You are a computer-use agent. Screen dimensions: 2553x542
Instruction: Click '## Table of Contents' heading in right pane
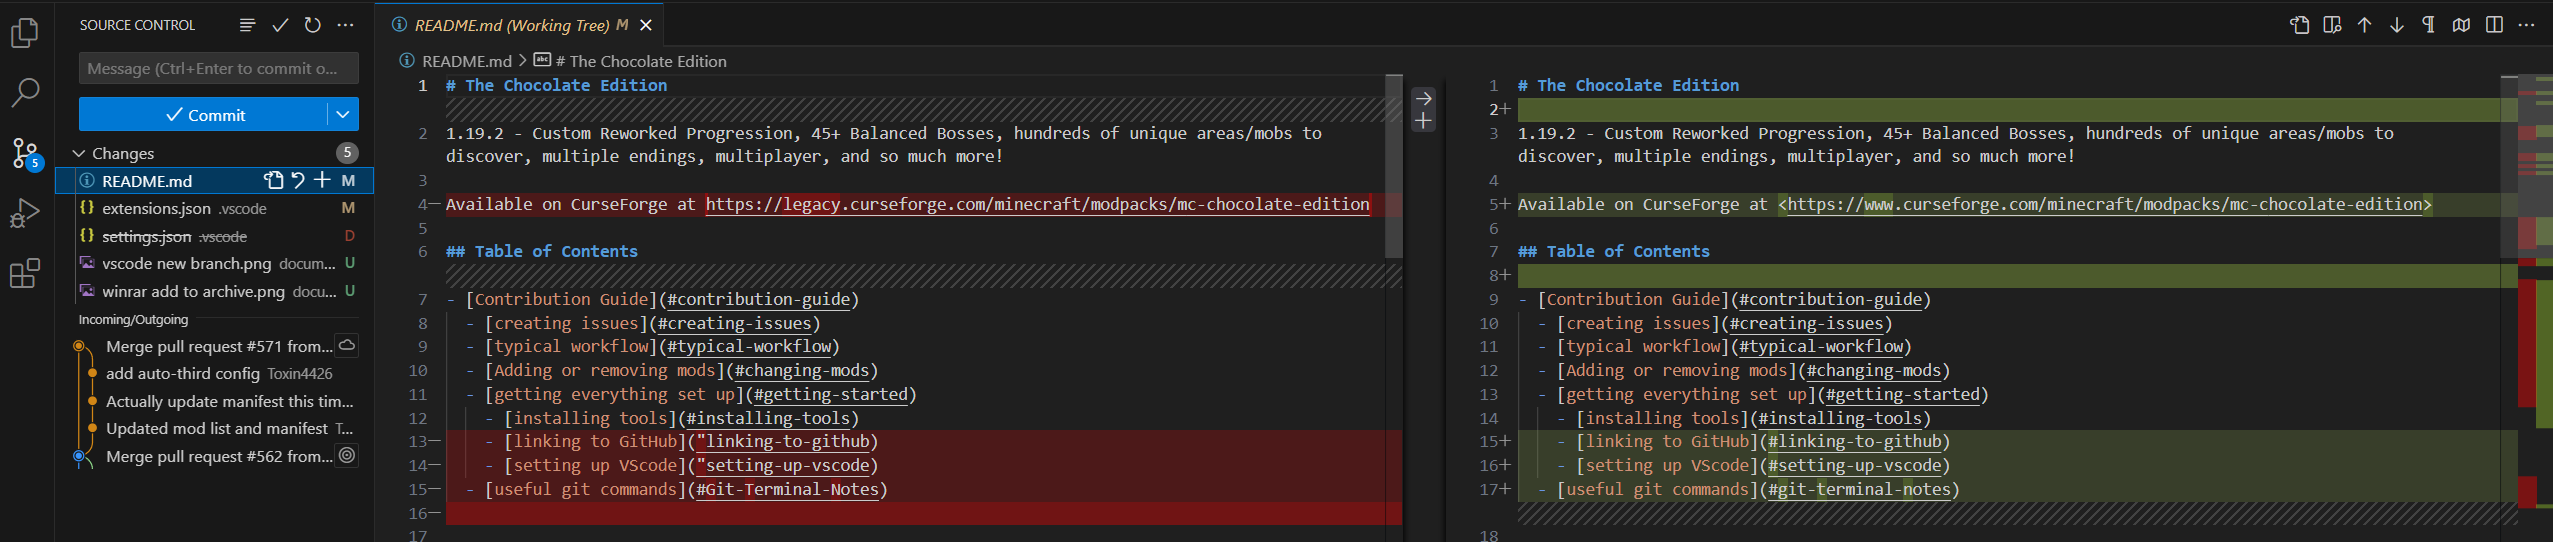pyautogui.click(x=1613, y=251)
